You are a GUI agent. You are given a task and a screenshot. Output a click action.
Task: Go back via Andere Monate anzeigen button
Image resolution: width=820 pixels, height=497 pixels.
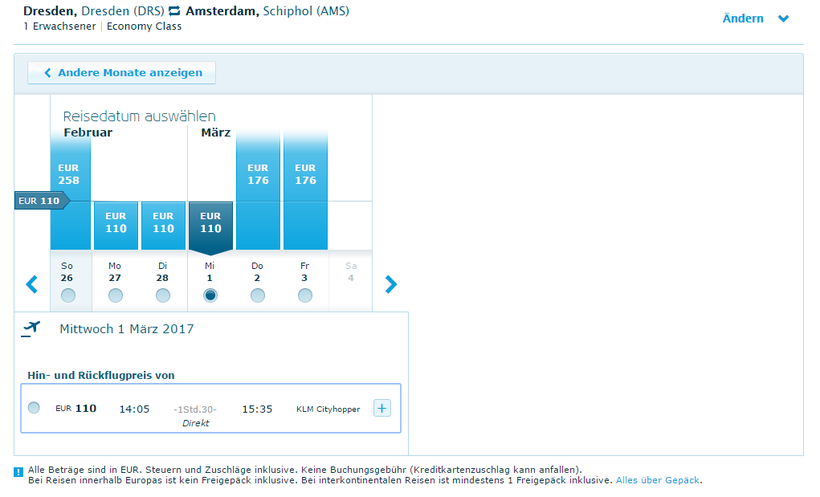point(121,73)
